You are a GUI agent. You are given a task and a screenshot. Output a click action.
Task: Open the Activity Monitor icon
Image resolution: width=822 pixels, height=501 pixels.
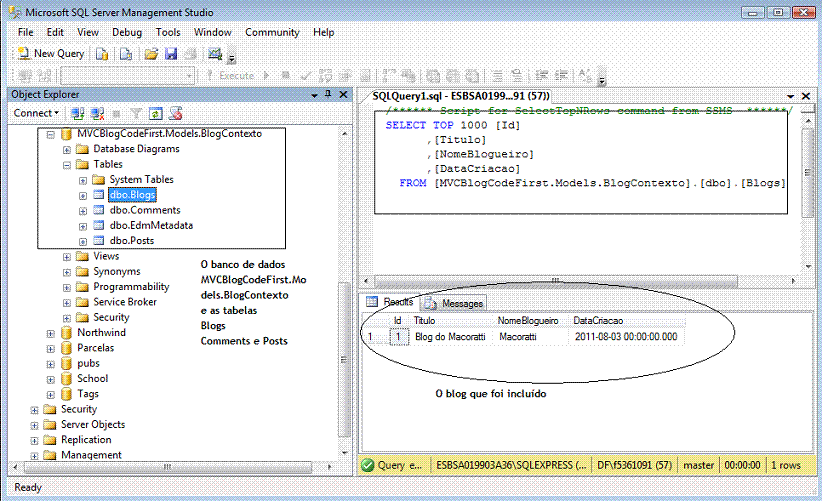point(214,53)
